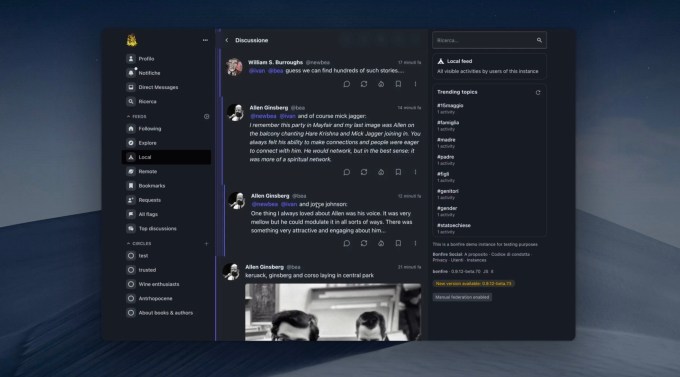Image resolution: width=680 pixels, height=377 pixels.
Task: Open the Codice di condotta link
Action: click(510, 254)
